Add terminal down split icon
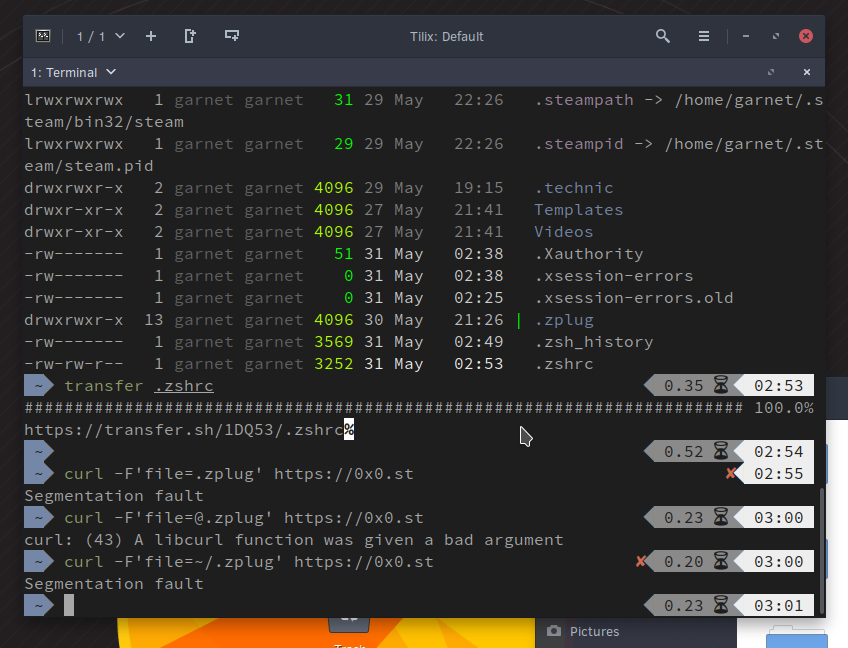 [231, 36]
